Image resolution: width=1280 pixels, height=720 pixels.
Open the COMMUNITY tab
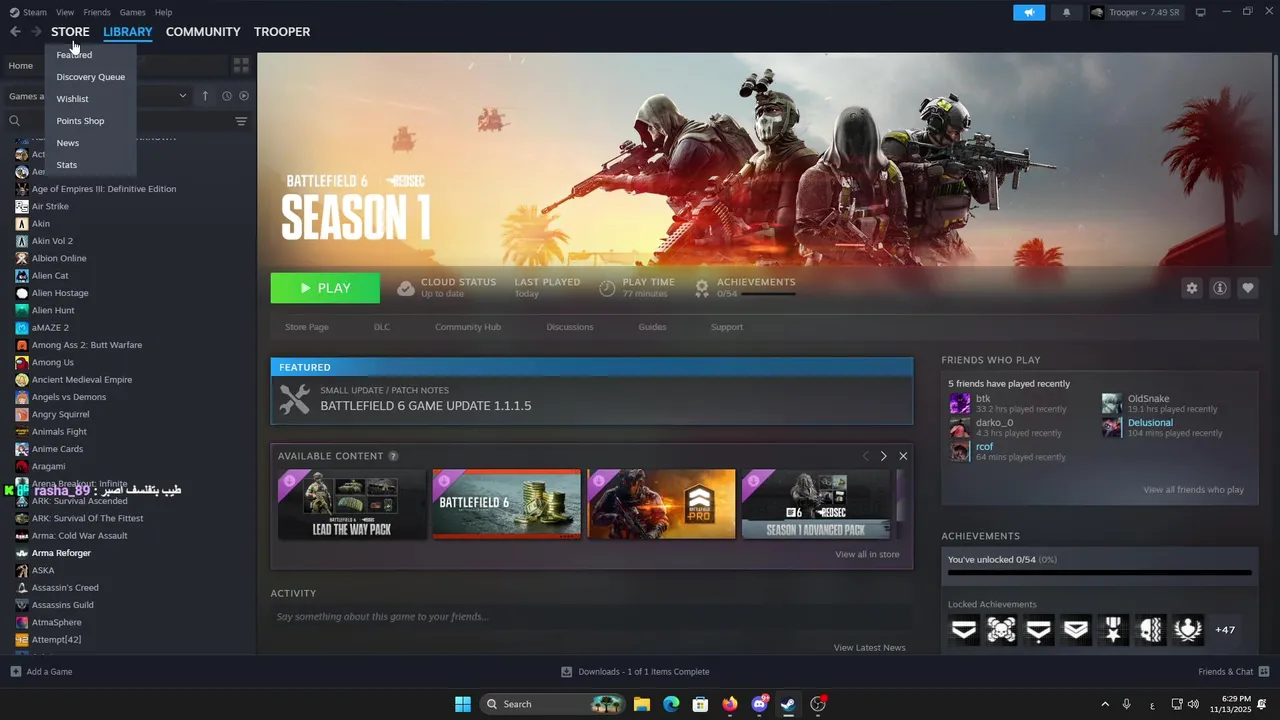203,32
